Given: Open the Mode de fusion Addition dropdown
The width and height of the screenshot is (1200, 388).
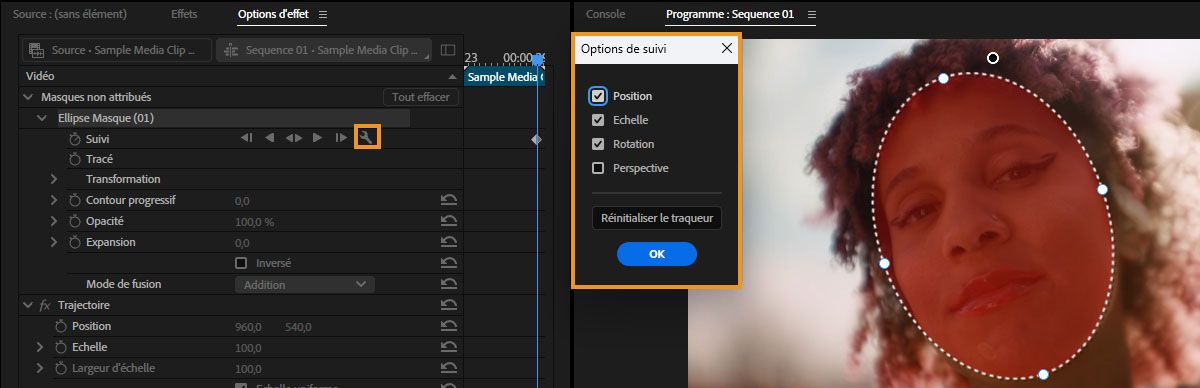Looking at the screenshot, I should click(305, 284).
